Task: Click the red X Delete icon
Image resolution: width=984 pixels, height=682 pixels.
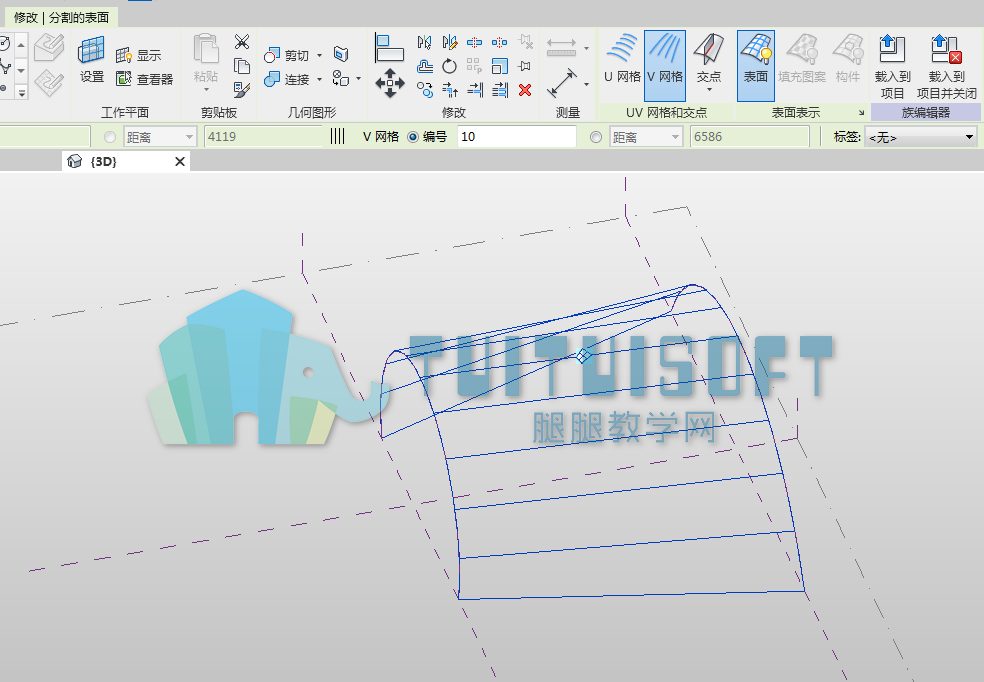Action: pos(525,90)
